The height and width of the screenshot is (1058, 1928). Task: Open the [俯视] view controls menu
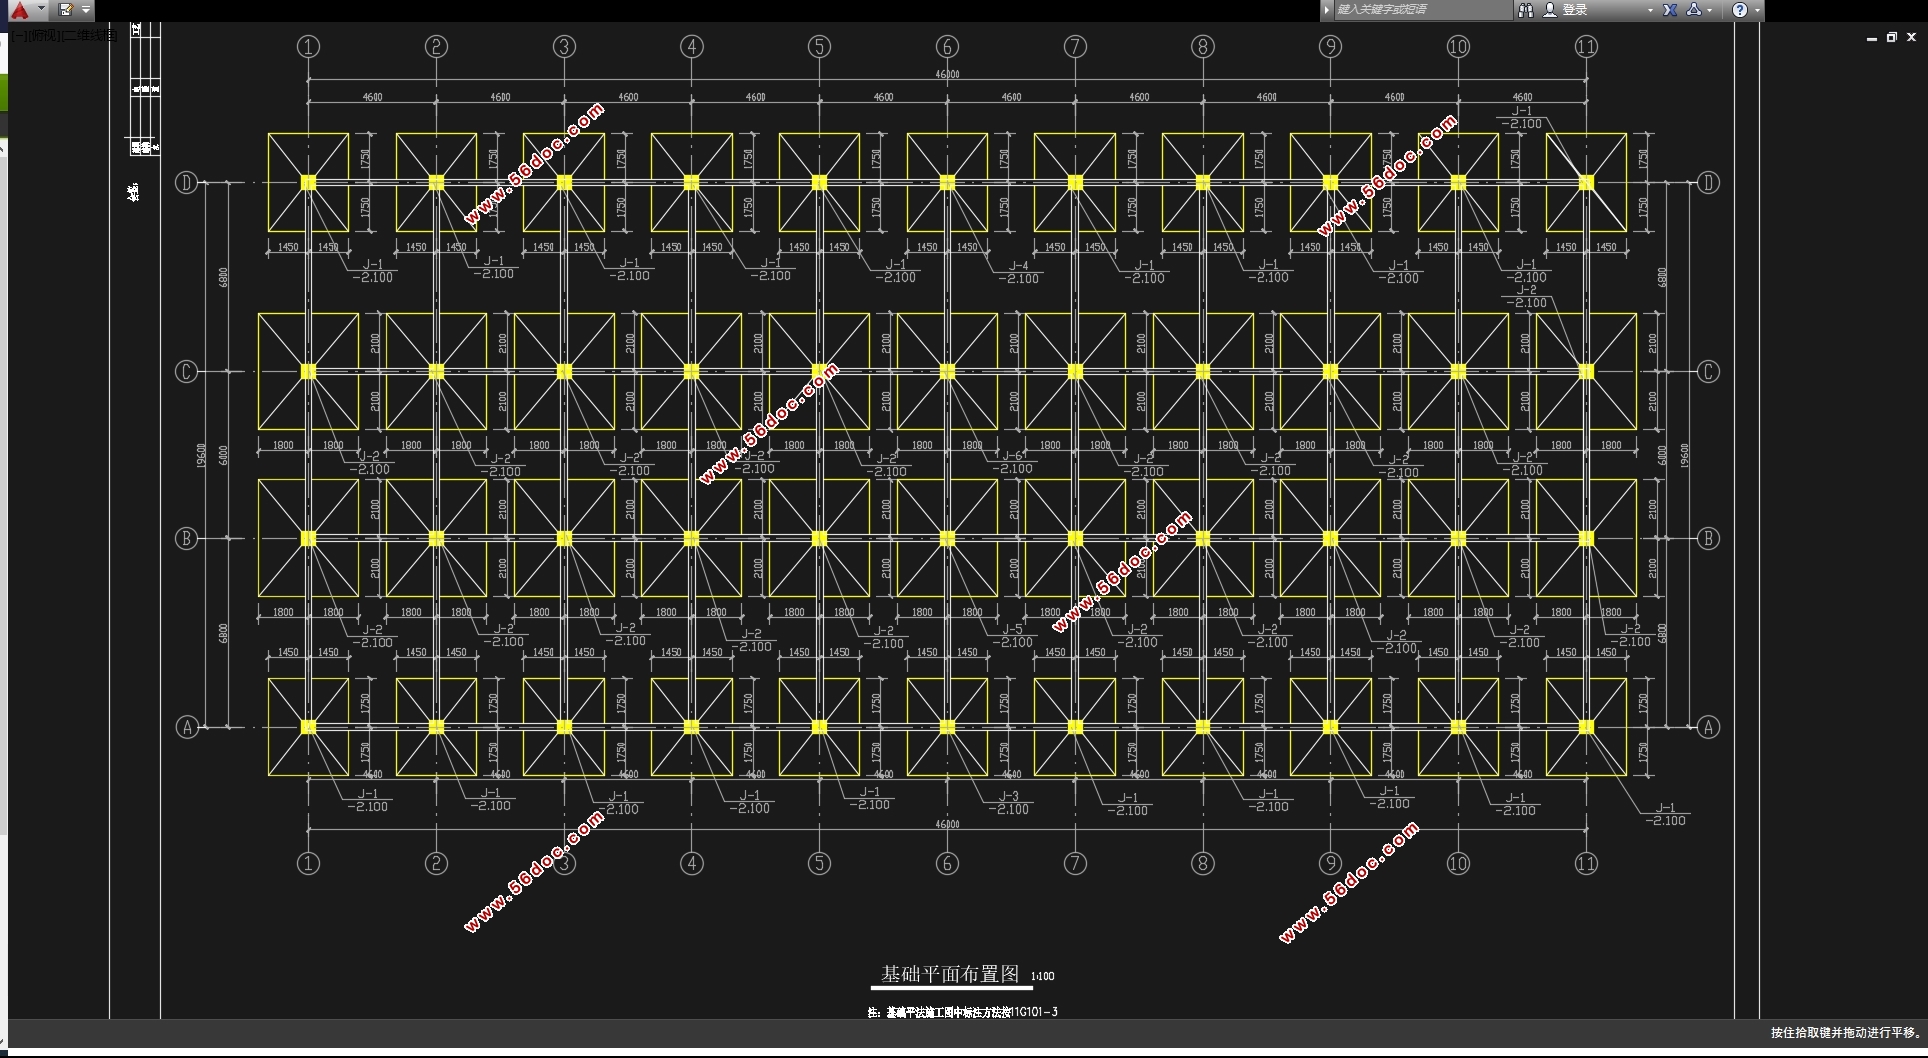tap(44, 36)
